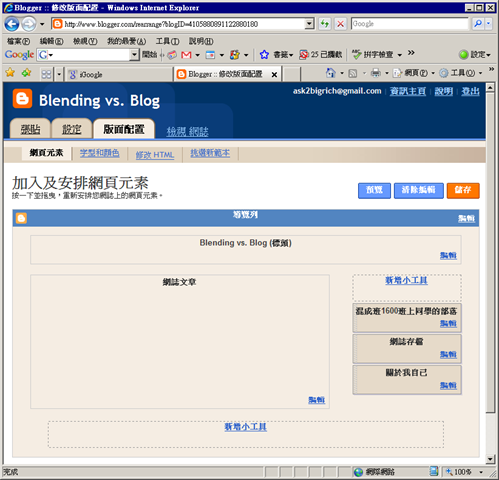499x480 pixels.
Task: Open the 我的最愛(A) menu
Action: click(126, 41)
